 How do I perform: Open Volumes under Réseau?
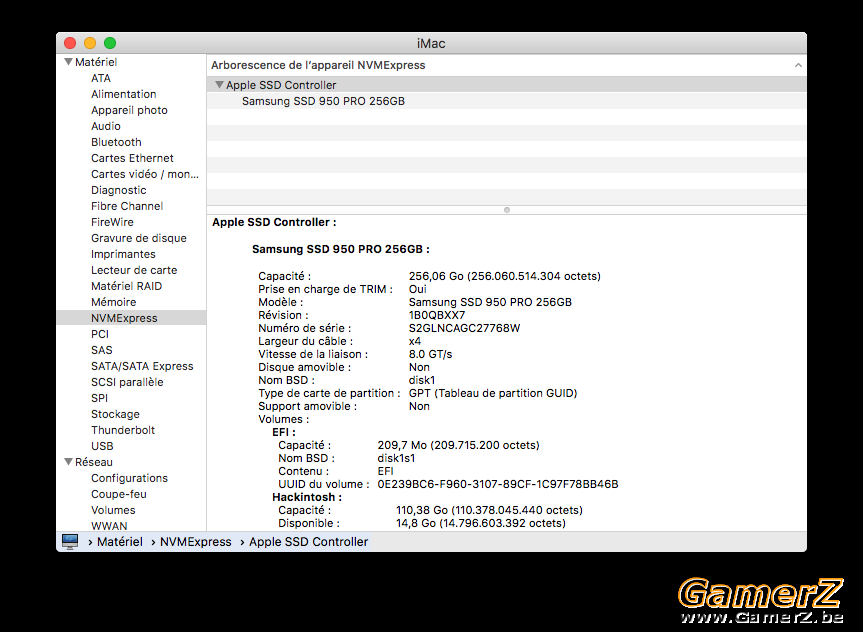113,510
